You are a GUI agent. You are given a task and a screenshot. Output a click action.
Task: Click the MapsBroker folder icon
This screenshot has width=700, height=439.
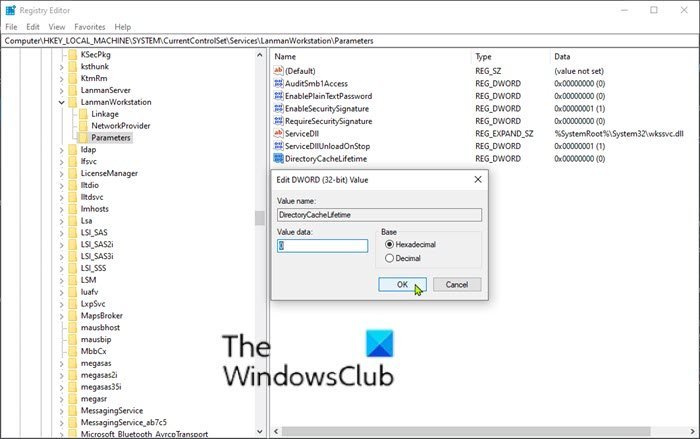click(73, 316)
